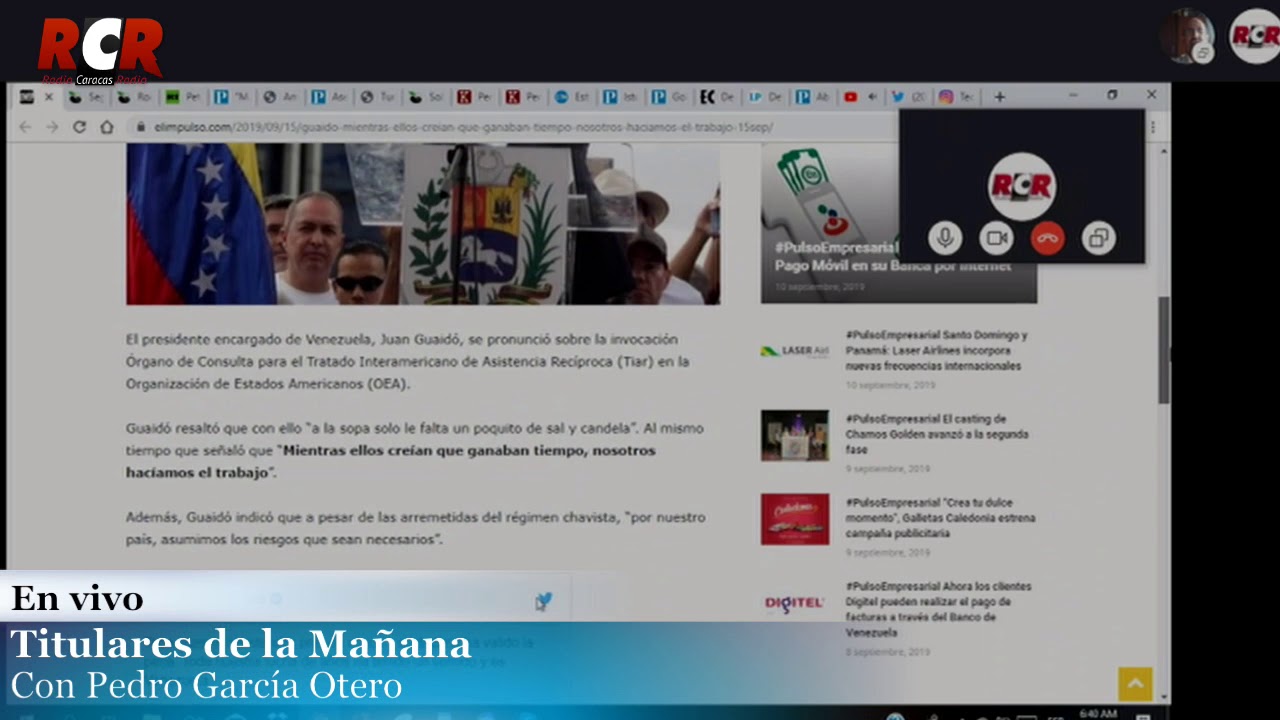Open the Digitel pago de facturas headline
Screen dimensions: 1280x720
(938, 609)
